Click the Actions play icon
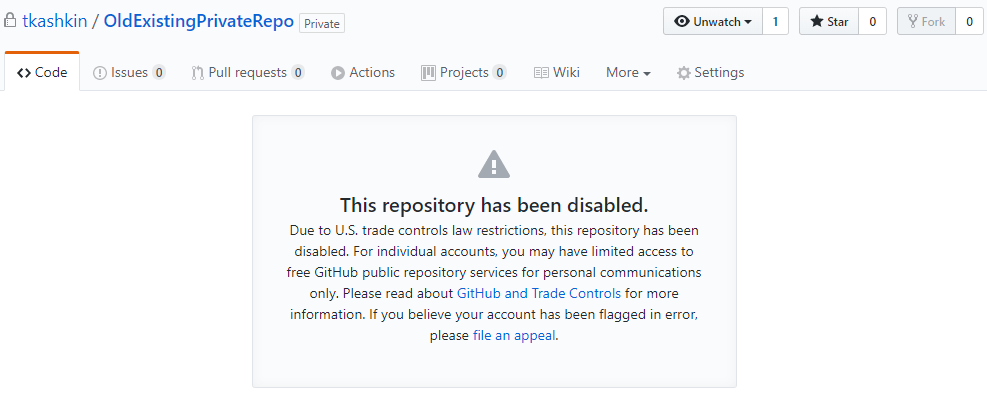The height and width of the screenshot is (393, 987). point(338,73)
